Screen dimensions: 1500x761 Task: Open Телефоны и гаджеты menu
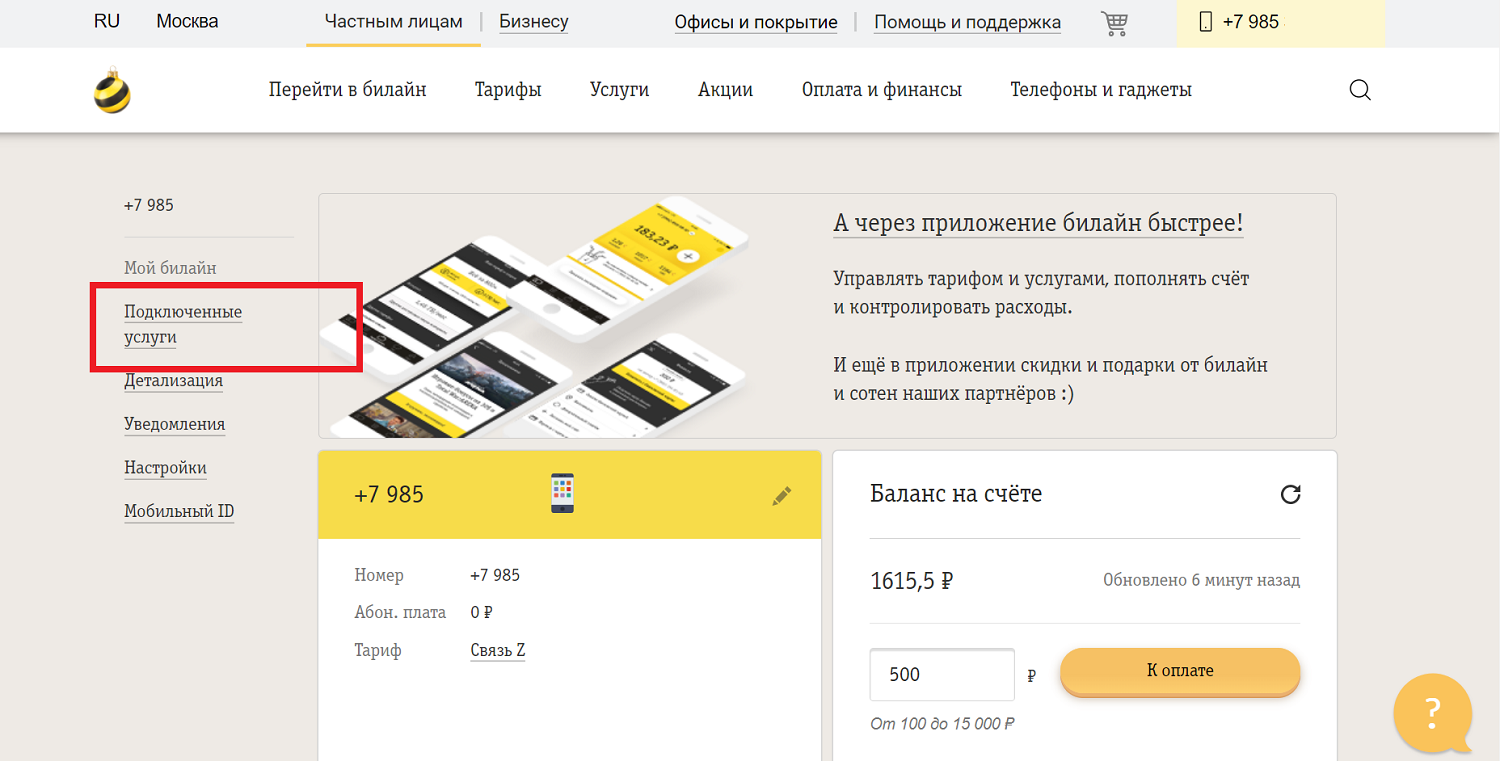pos(1101,90)
